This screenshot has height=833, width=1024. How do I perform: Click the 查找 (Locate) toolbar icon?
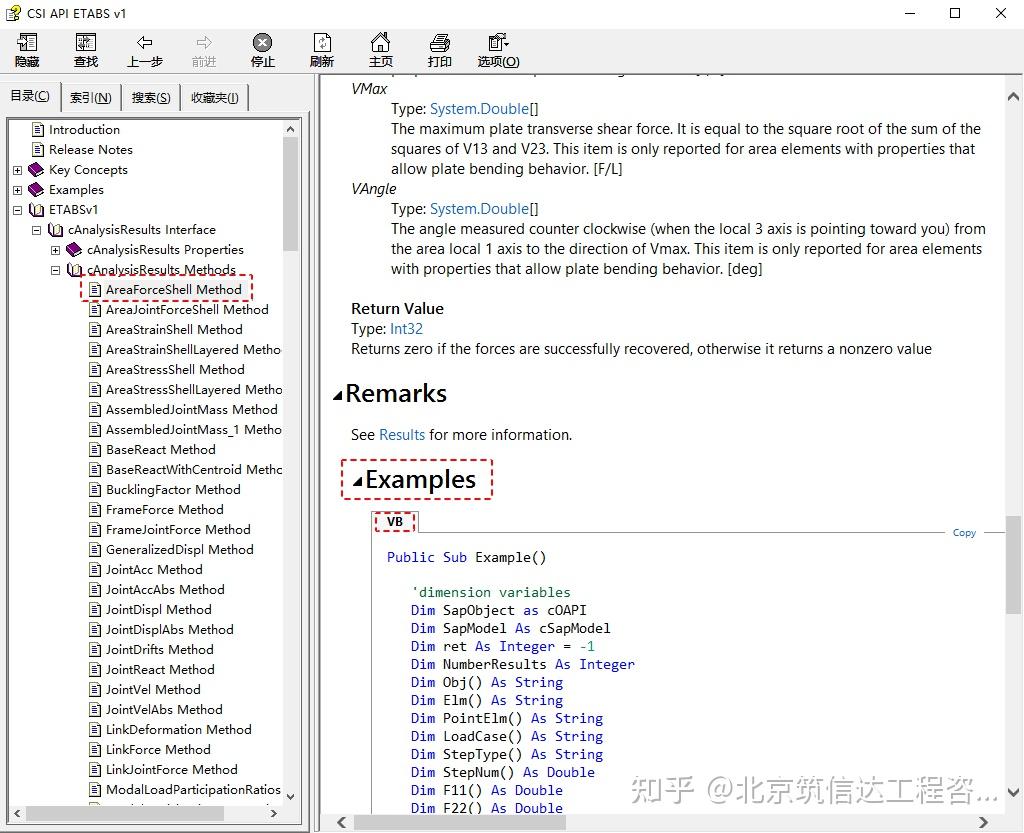point(85,49)
